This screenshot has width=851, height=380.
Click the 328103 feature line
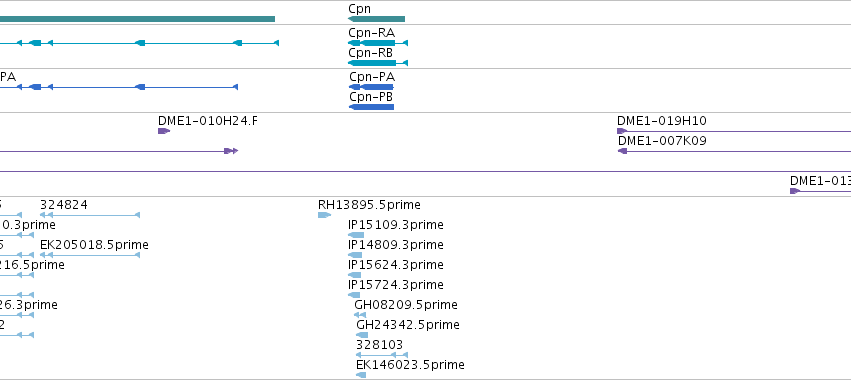tap(382, 355)
